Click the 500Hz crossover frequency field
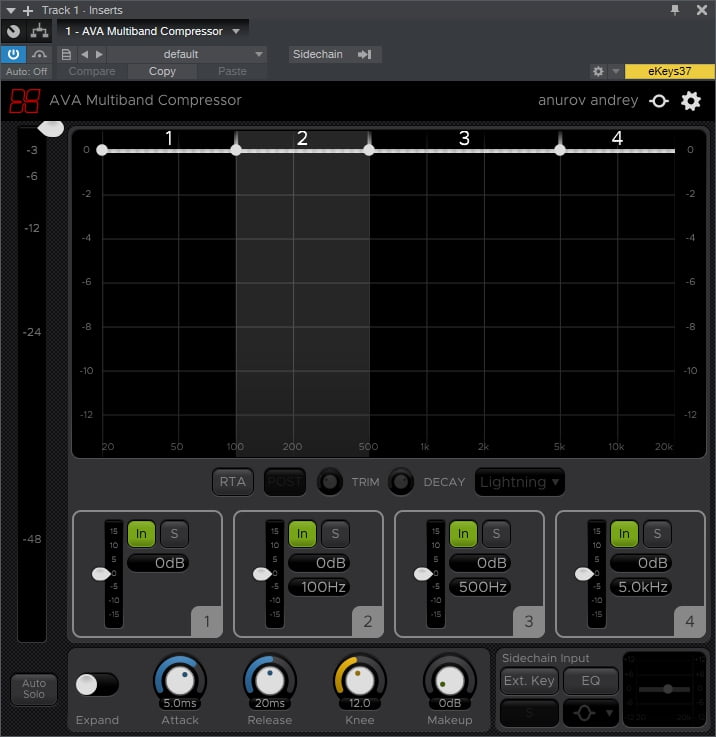716x737 pixels. pos(480,587)
